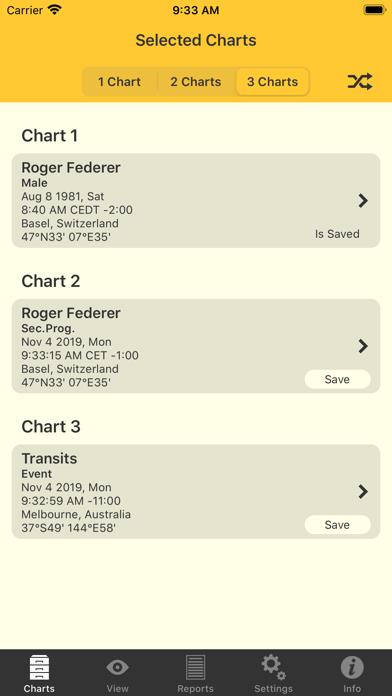Tap the Melbourne, Australia location line
The height and width of the screenshot is (696, 392).
[x=76, y=514]
